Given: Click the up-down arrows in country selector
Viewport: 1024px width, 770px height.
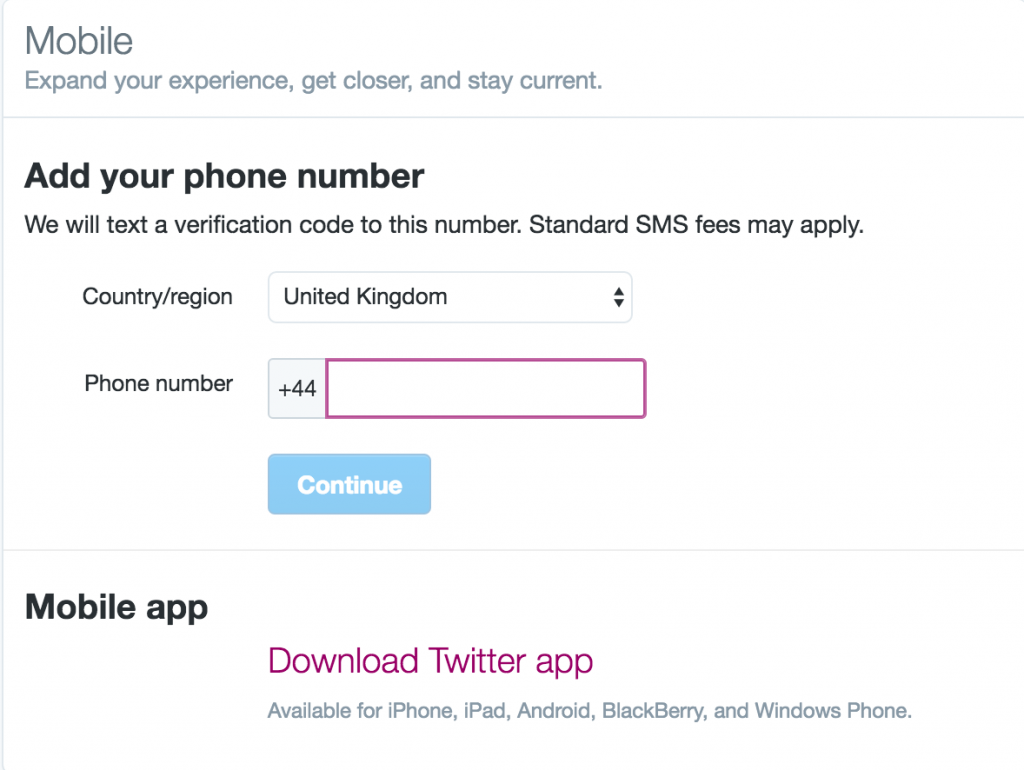Looking at the screenshot, I should click(x=619, y=297).
